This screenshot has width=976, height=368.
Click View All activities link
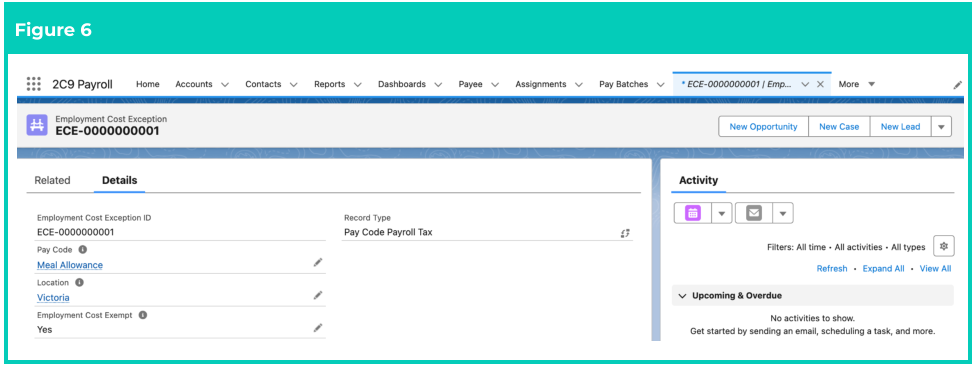[935, 268]
